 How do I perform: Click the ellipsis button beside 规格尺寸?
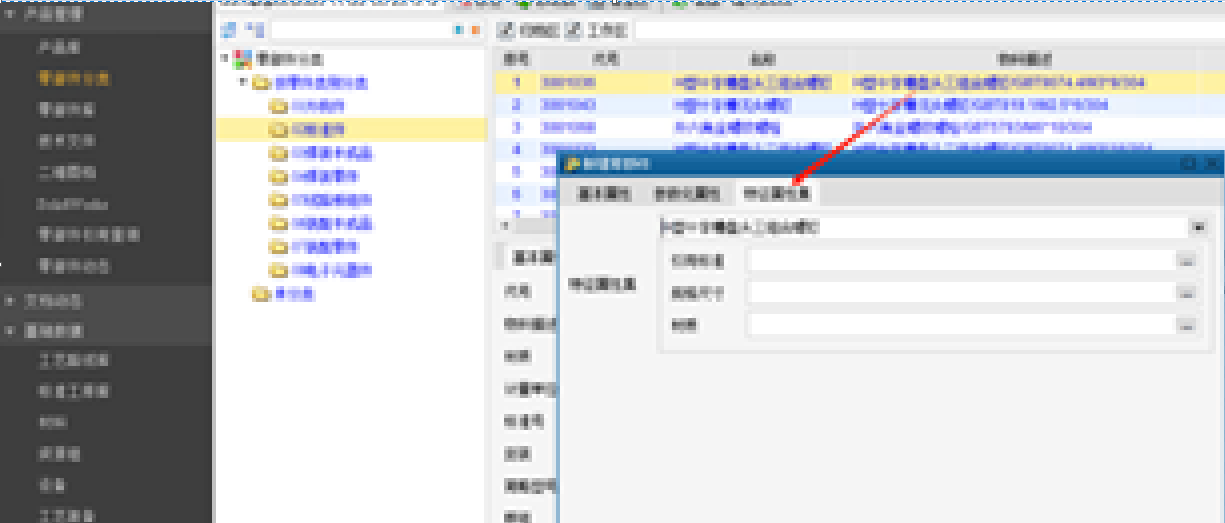(1186, 294)
